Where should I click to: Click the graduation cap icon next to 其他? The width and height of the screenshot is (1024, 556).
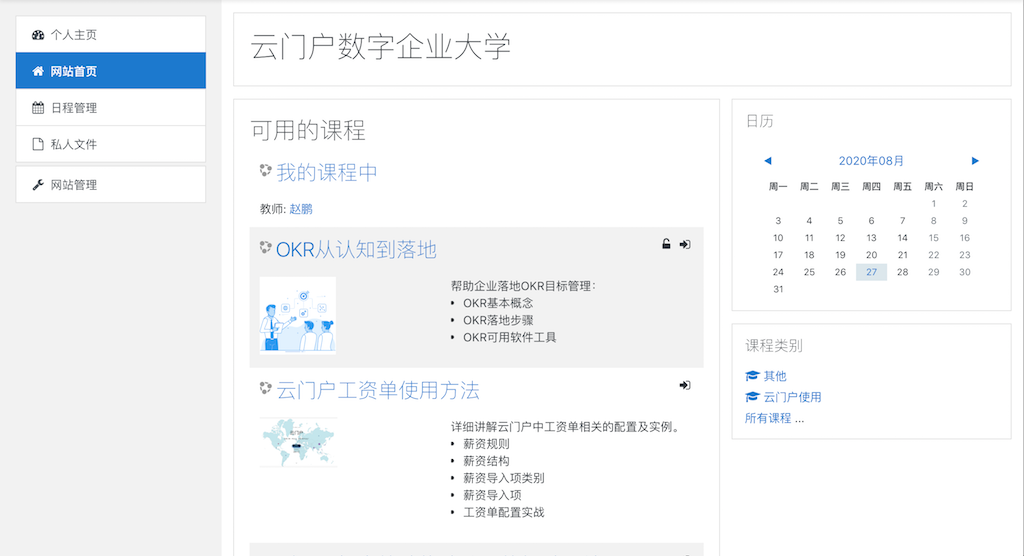coord(752,376)
